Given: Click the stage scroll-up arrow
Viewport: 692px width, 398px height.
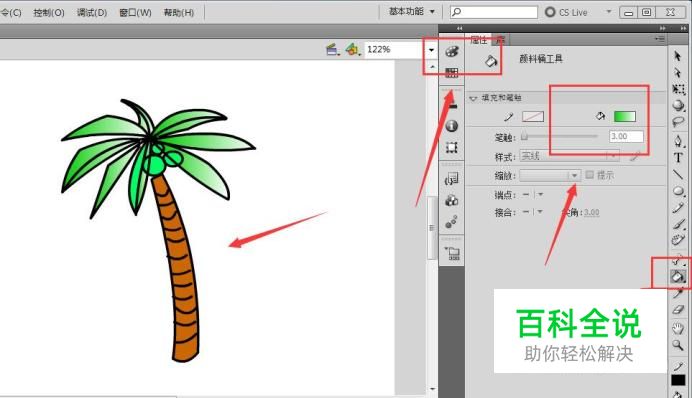Looking at the screenshot, I should pyautogui.click(x=432, y=67).
